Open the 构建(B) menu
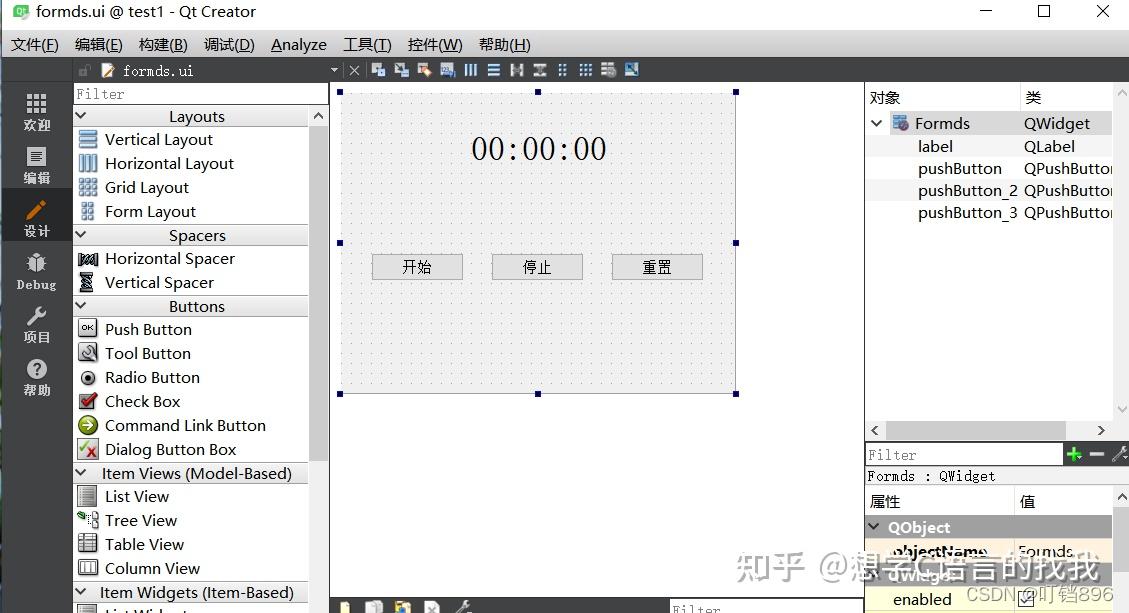Screen dimensions: 1129x613 (x=163, y=44)
